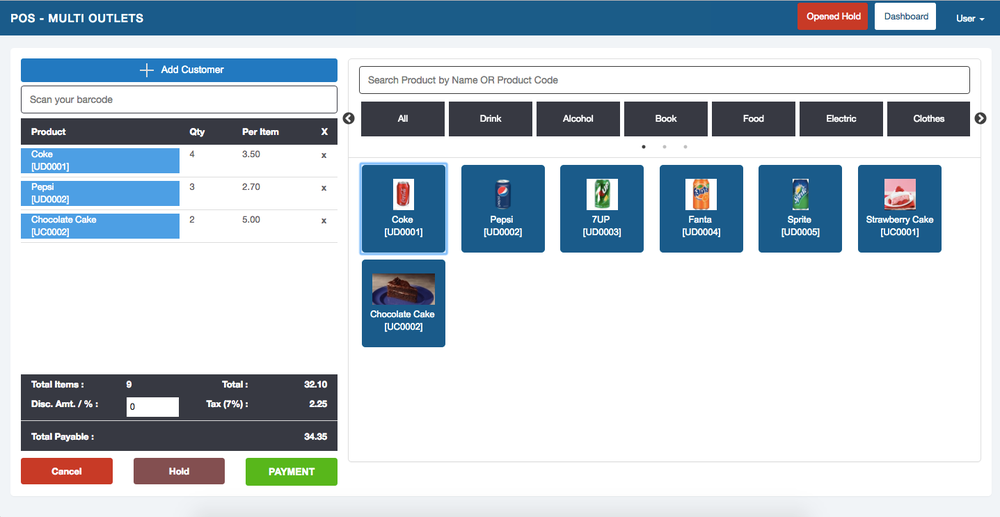1000x517 pixels.
Task: Filter products by Book category
Action: pos(666,119)
